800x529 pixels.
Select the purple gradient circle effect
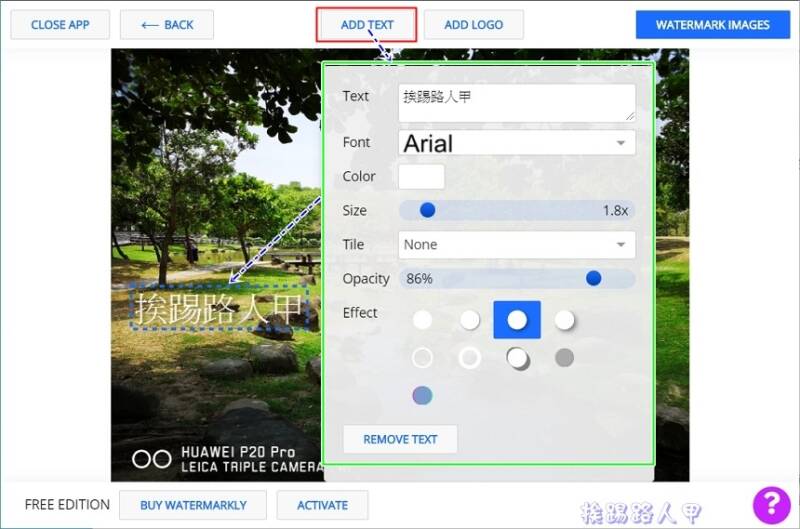coord(422,395)
